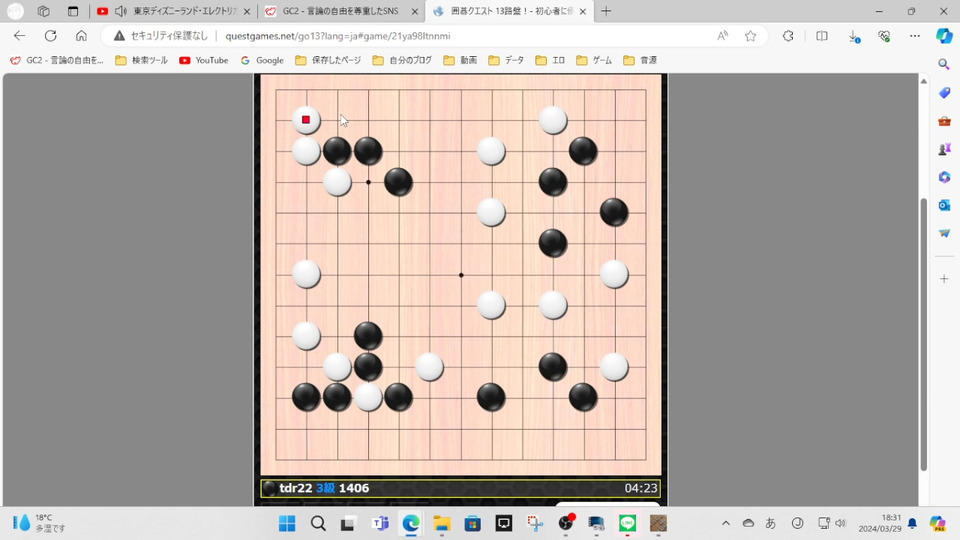Open LINE app from the taskbar
The width and height of the screenshot is (960, 540).
click(628, 523)
